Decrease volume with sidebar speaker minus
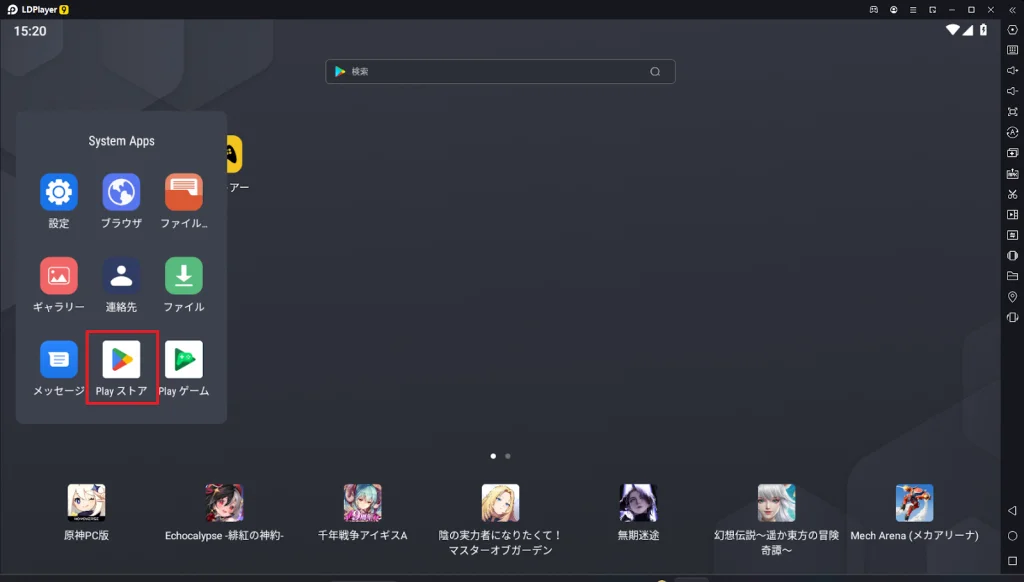This screenshot has height=582, width=1024. click(1012, 91)
